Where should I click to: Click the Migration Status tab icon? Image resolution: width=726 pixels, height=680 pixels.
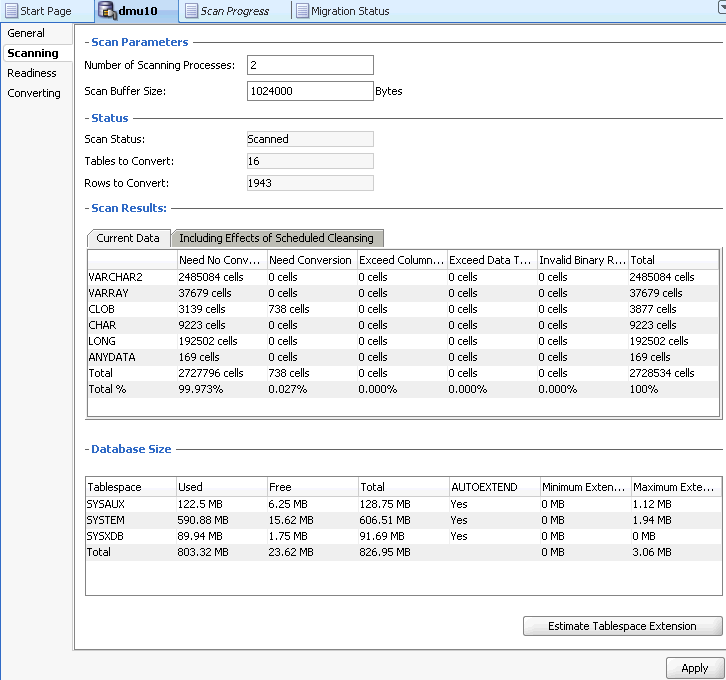pyautogui.click(x=301, y=11)
